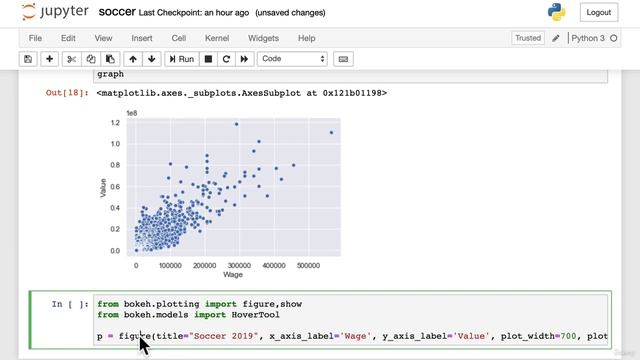Open the Cell menu

(179, 38)
